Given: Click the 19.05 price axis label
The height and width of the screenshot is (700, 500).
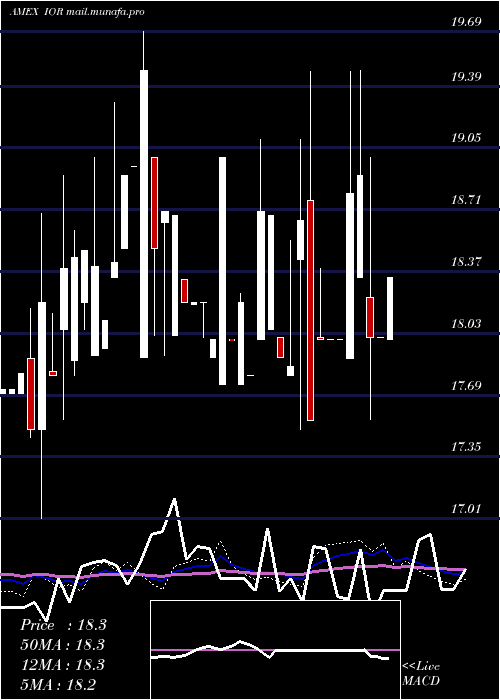Looking at the screenshot, I should (466, 138).
